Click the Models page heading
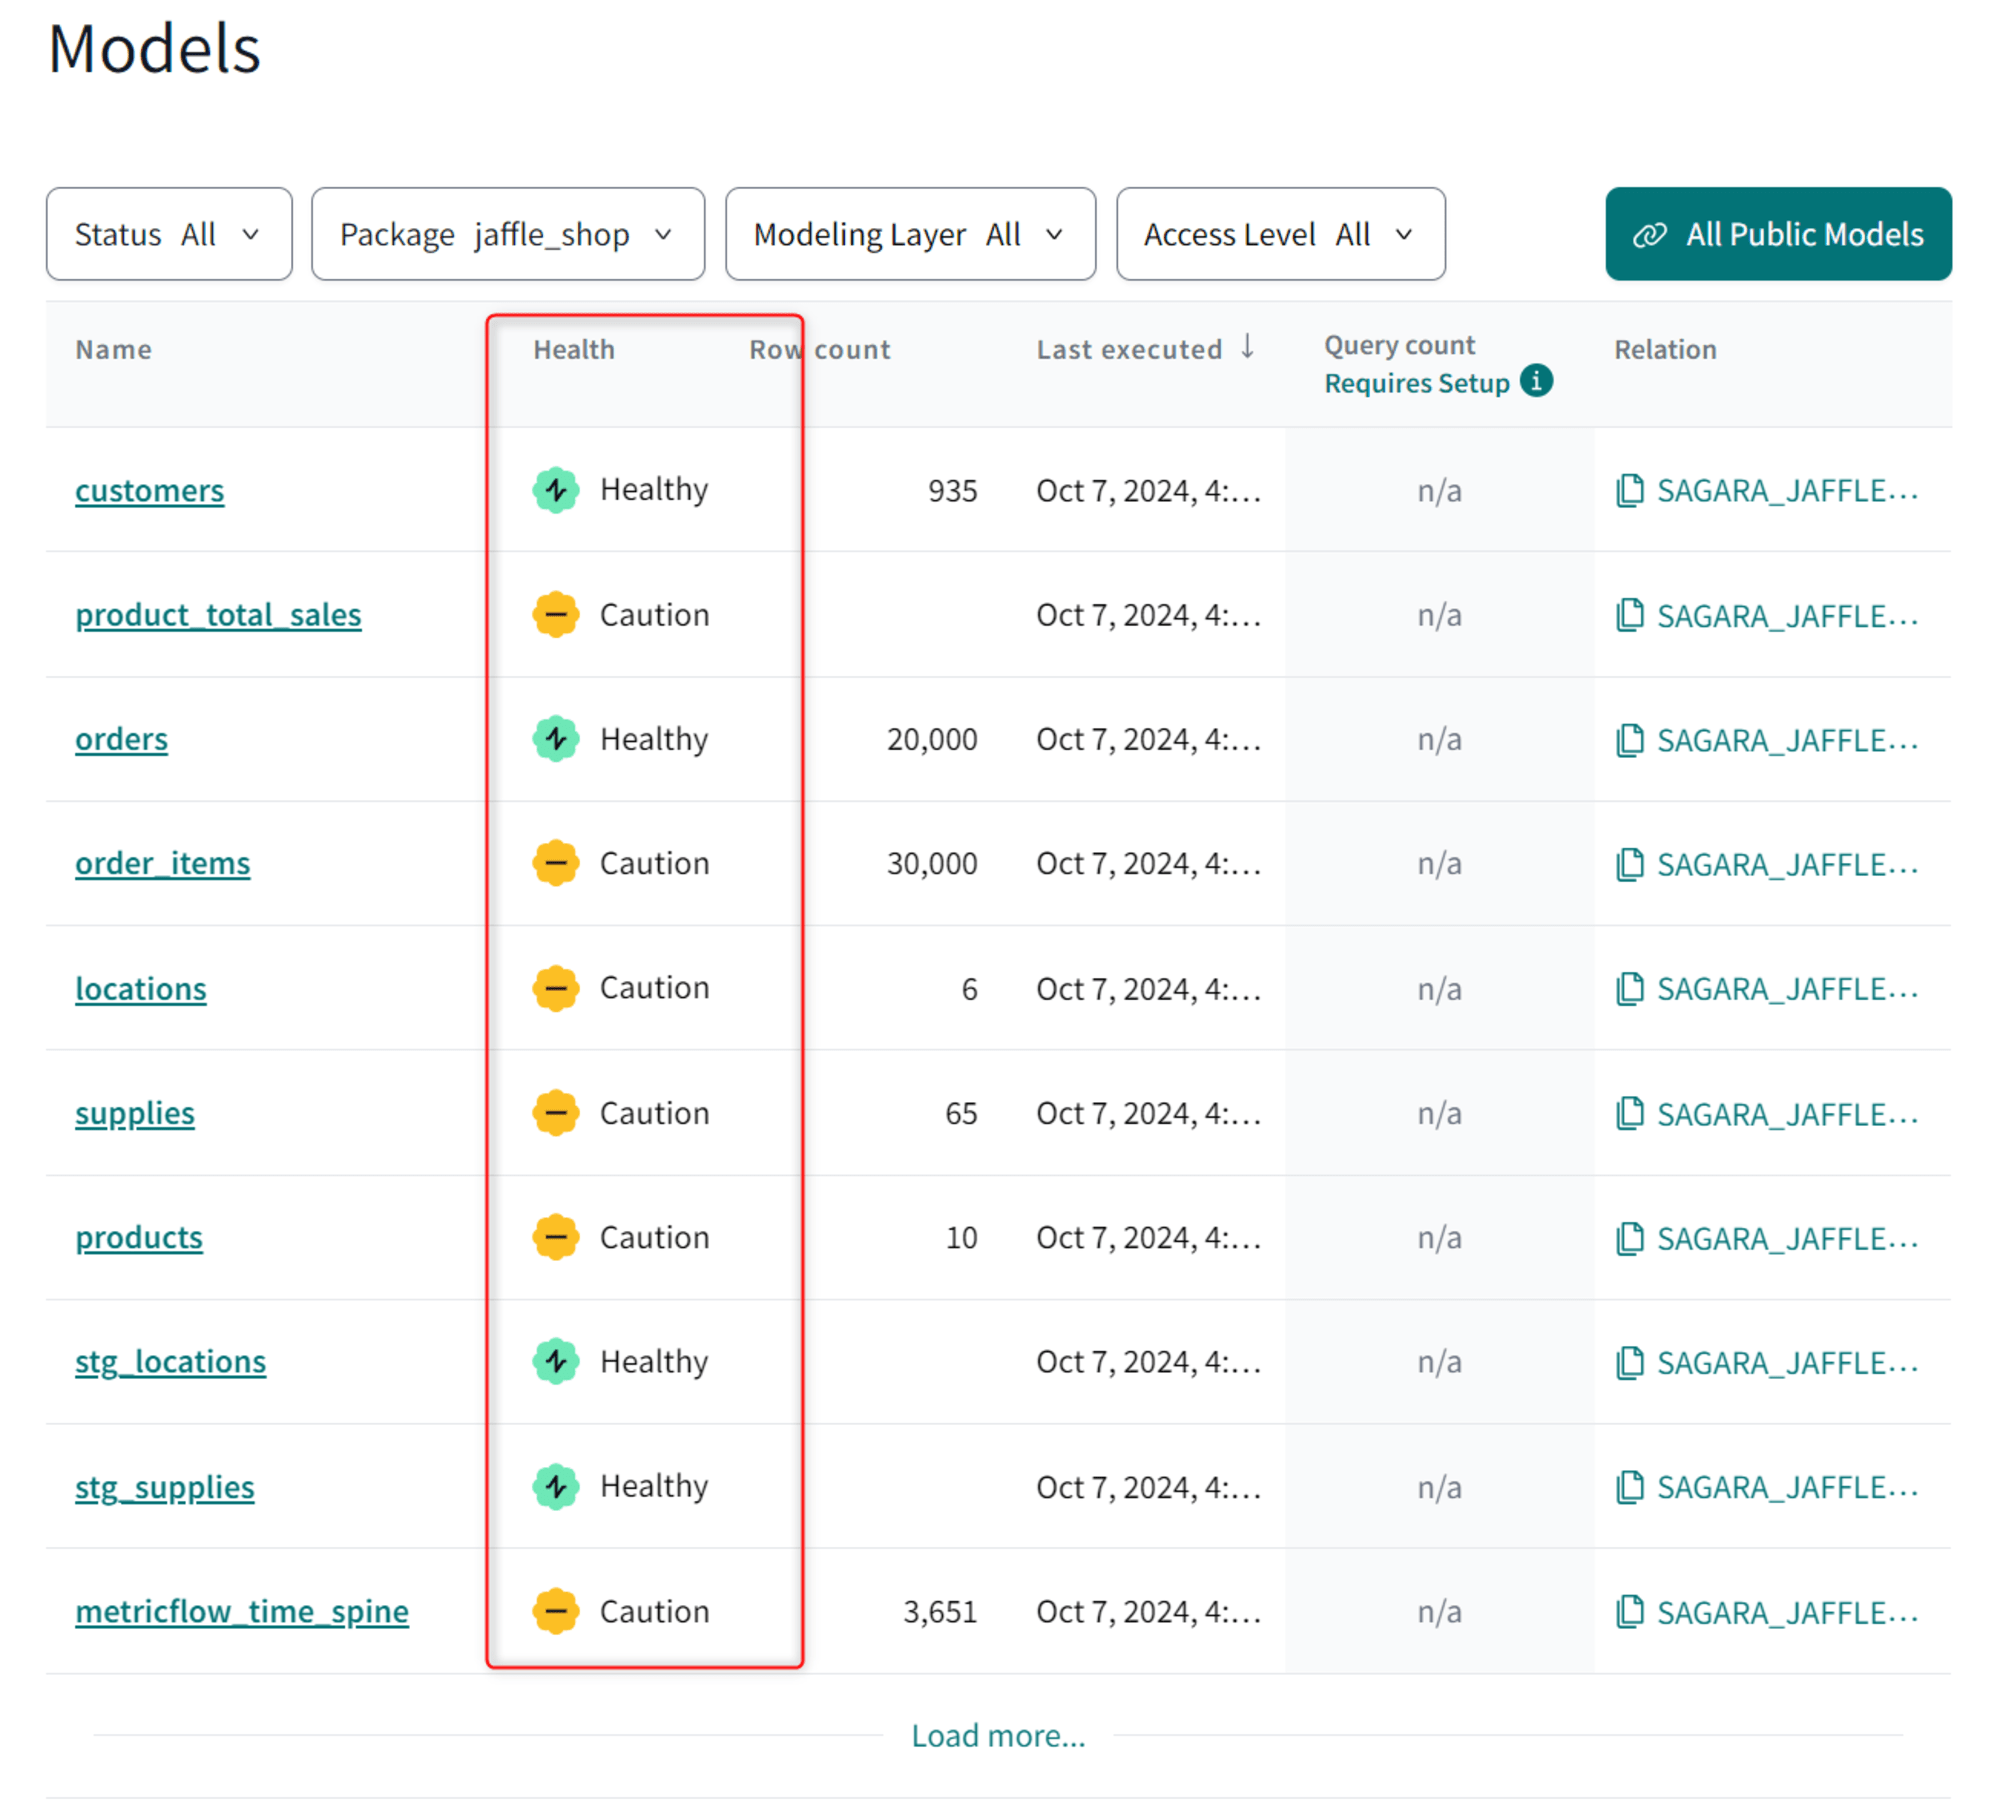This screenshot has height=1811, width=2000. (154, 49)
